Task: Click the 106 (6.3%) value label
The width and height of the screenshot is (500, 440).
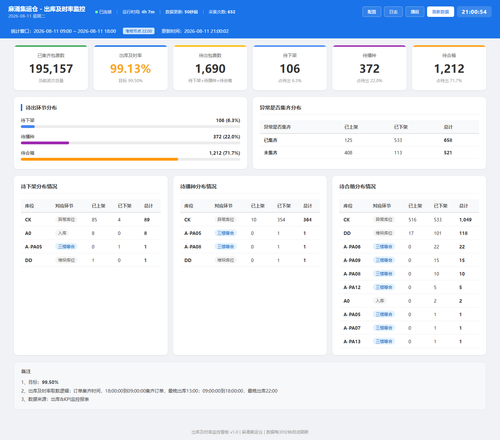Action: [x=228, y=120]
